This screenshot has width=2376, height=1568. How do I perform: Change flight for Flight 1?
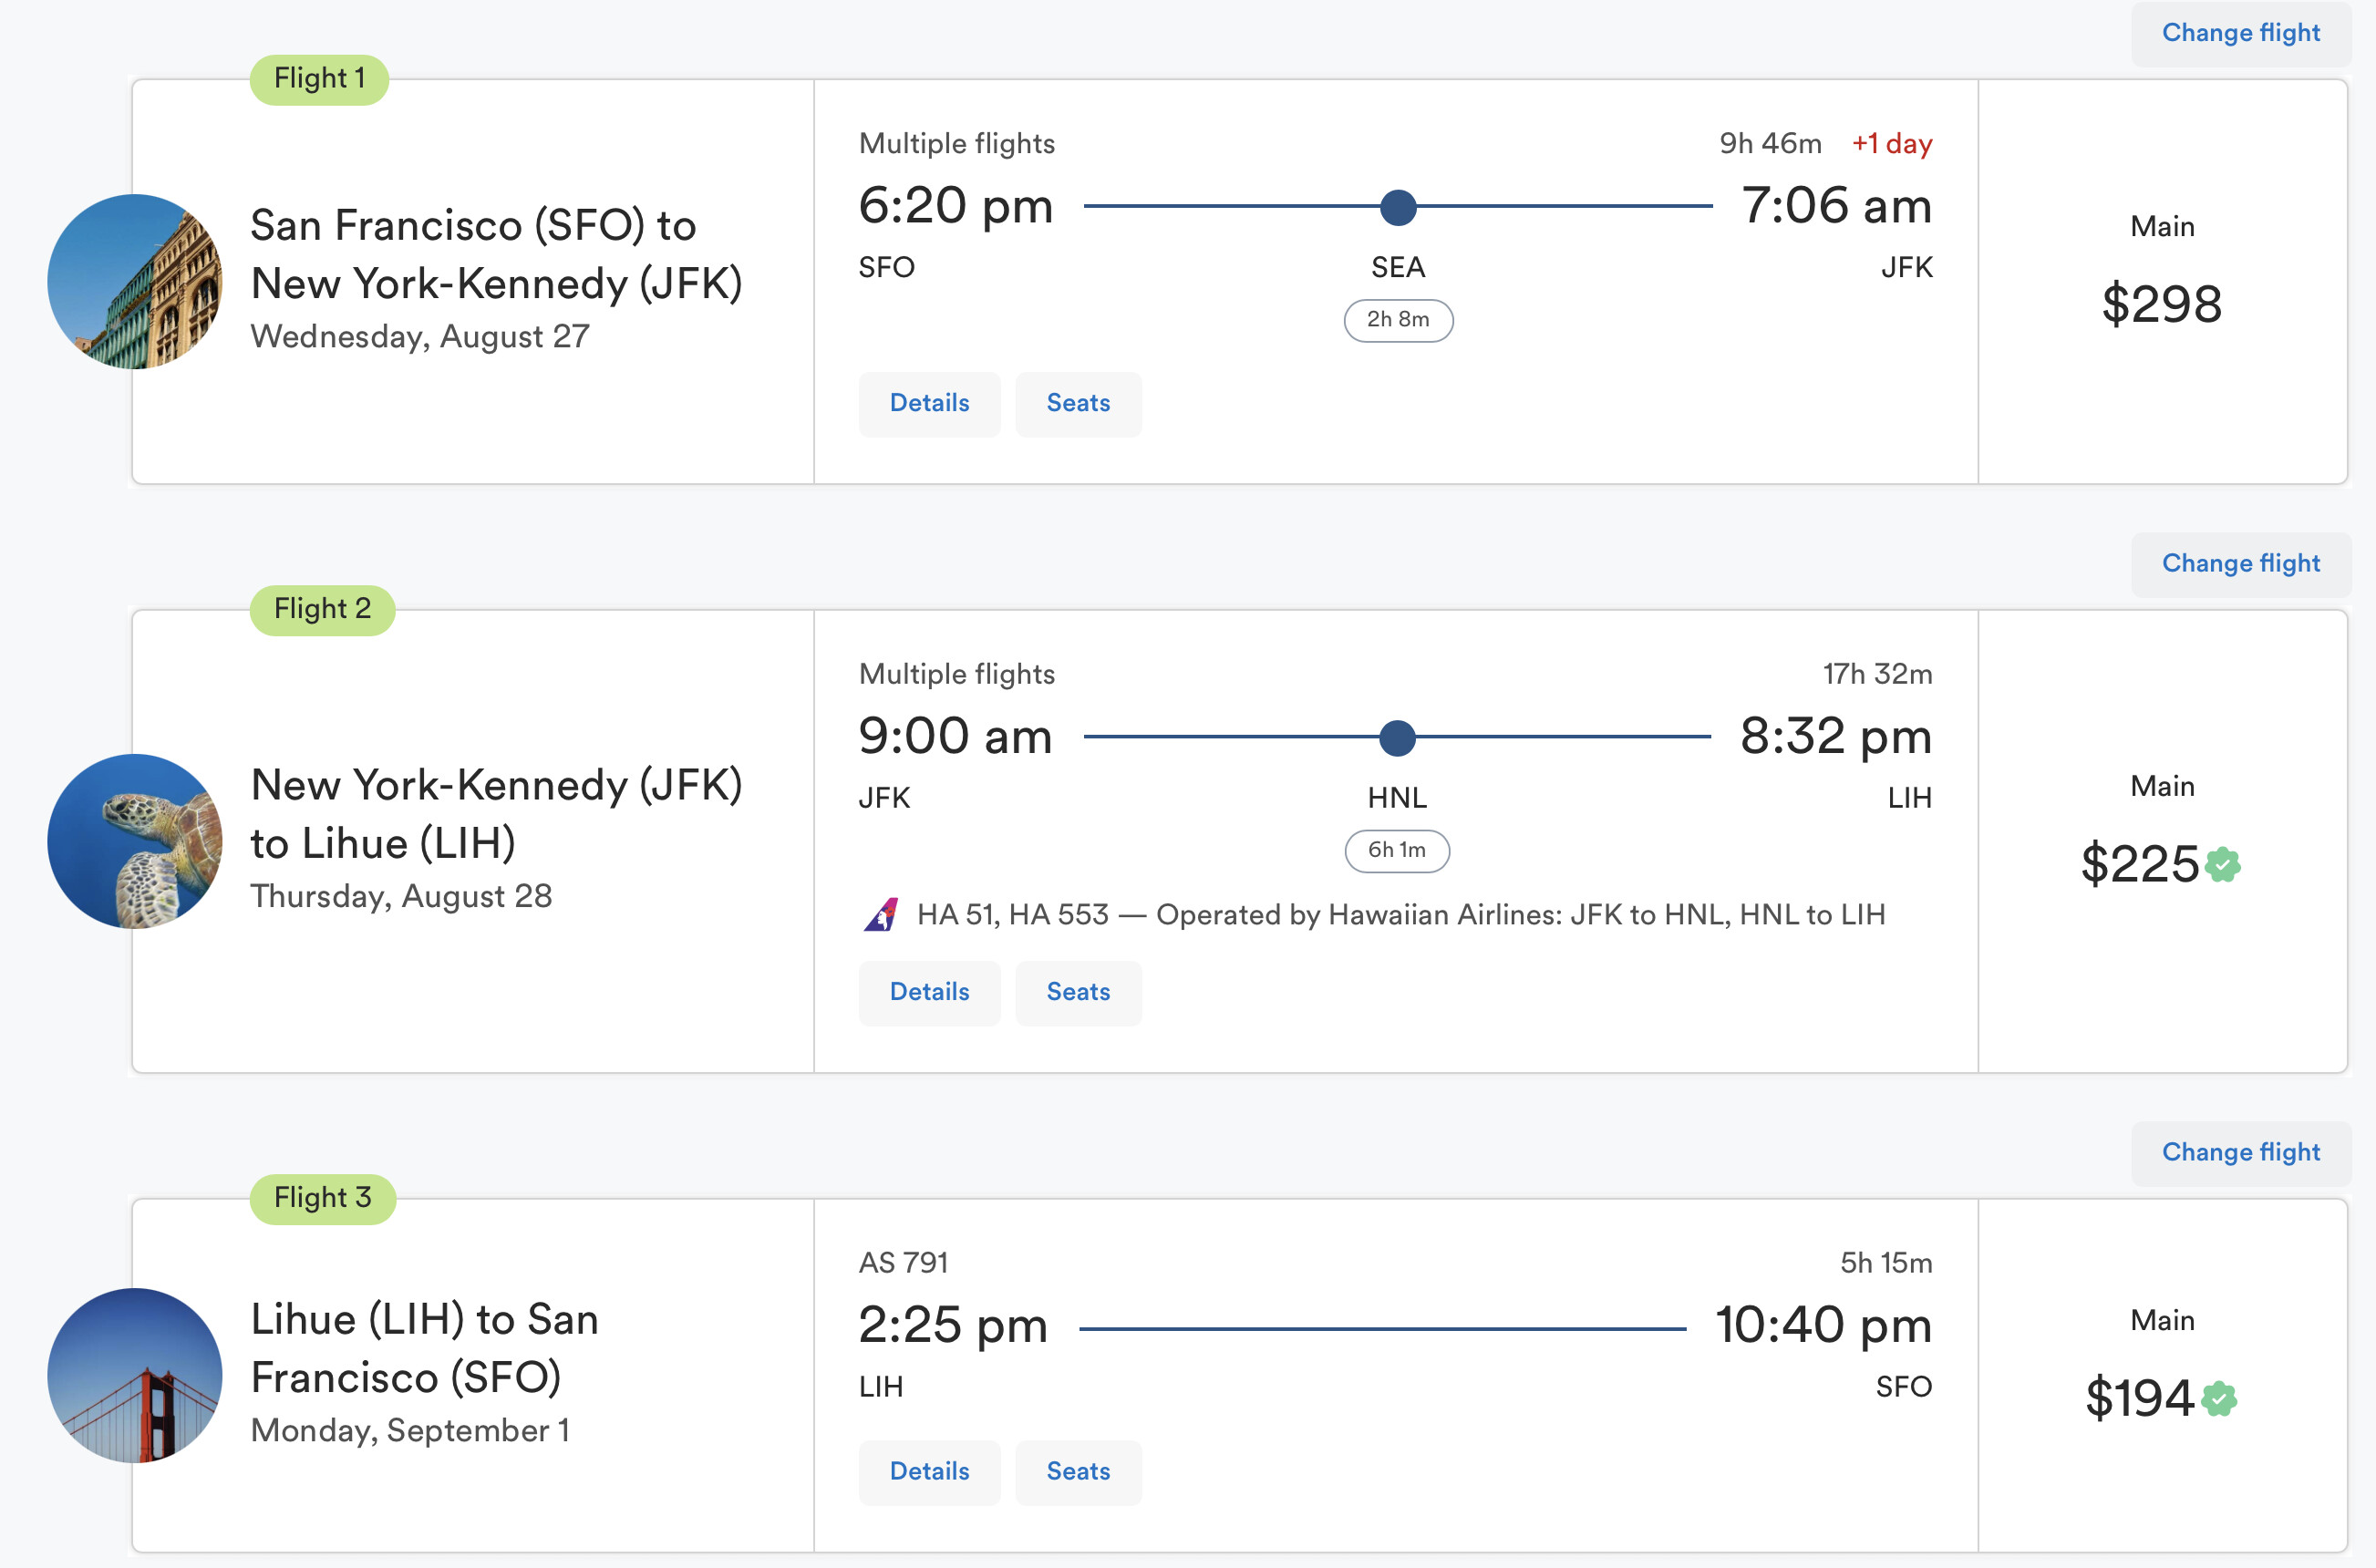pos(2240,33)
